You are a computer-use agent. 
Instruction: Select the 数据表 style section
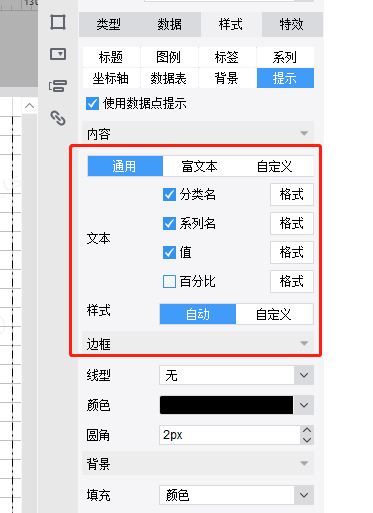click(169, 78)
